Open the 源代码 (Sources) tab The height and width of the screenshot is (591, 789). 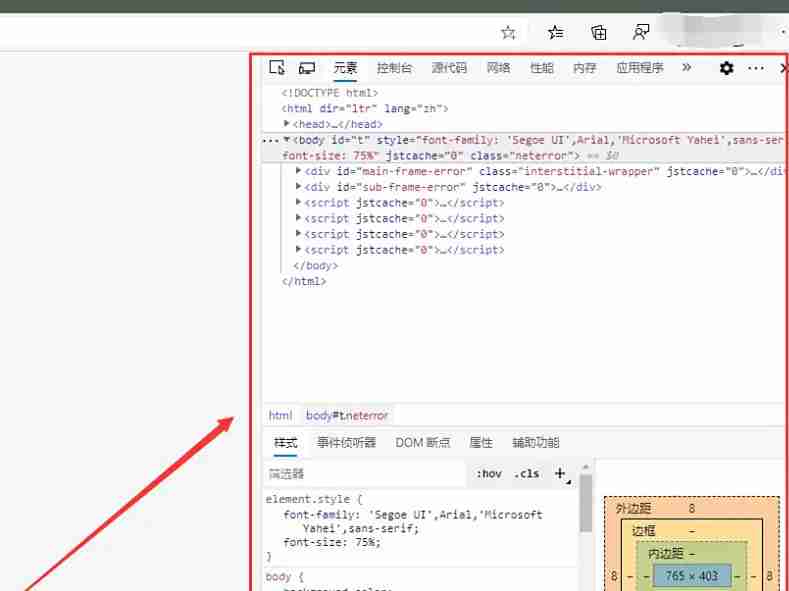[x=449, y=68]
